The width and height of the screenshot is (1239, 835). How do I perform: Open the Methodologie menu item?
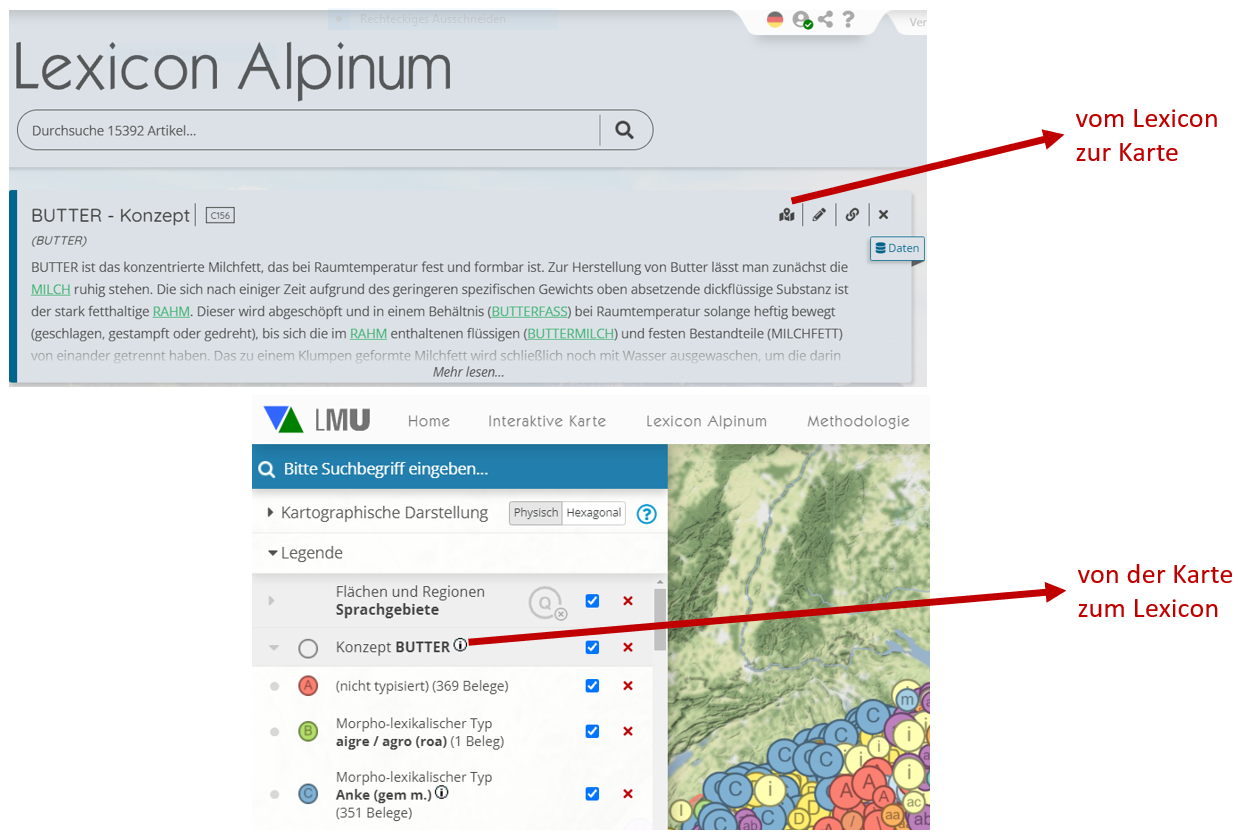858,421
